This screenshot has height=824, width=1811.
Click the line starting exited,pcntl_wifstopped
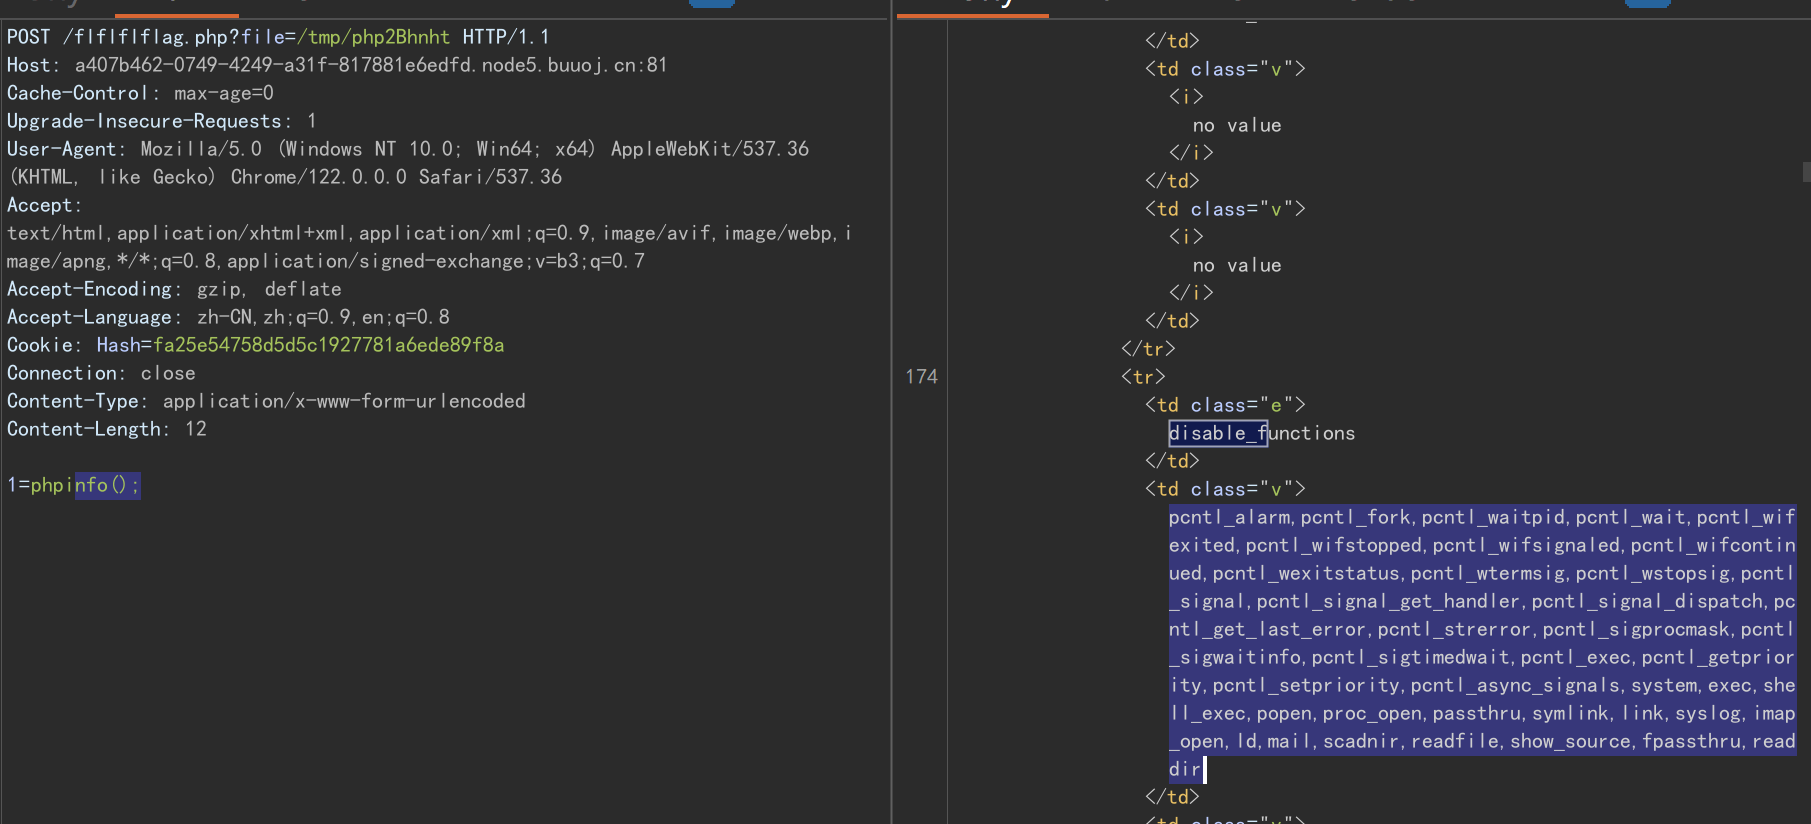pyautogui.click(x=1482, y=545)
